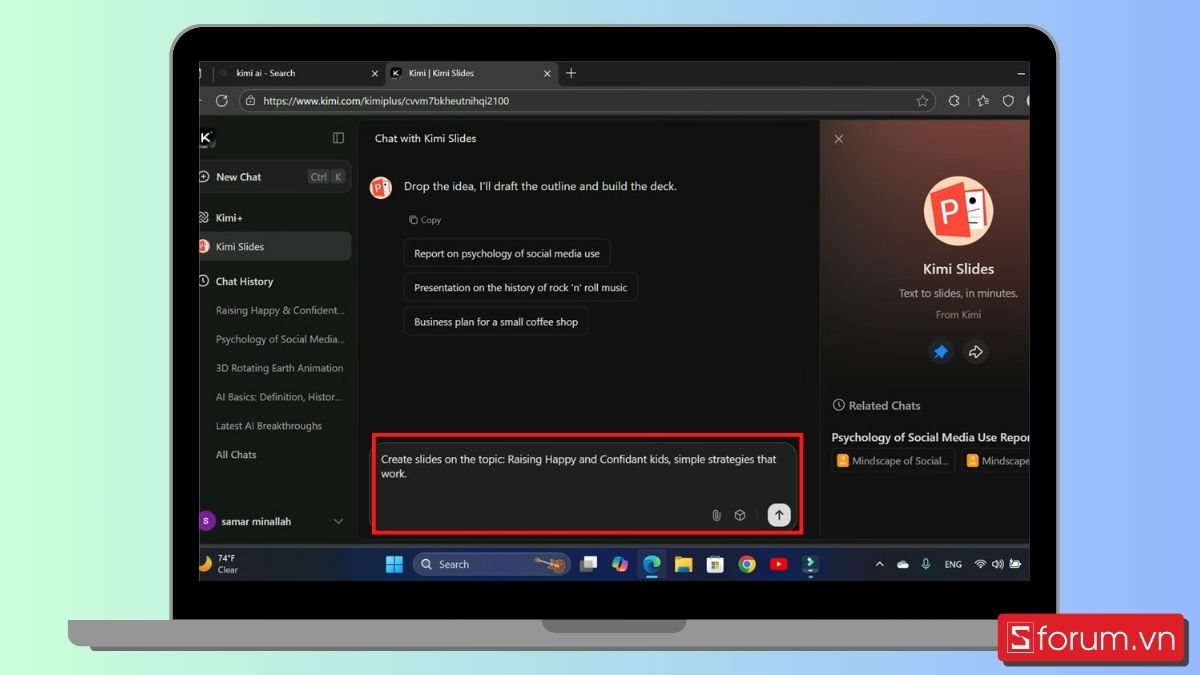Open Google Chrome on the taskbar
Screen dimensions: 1200x675
tap(747, 564)
